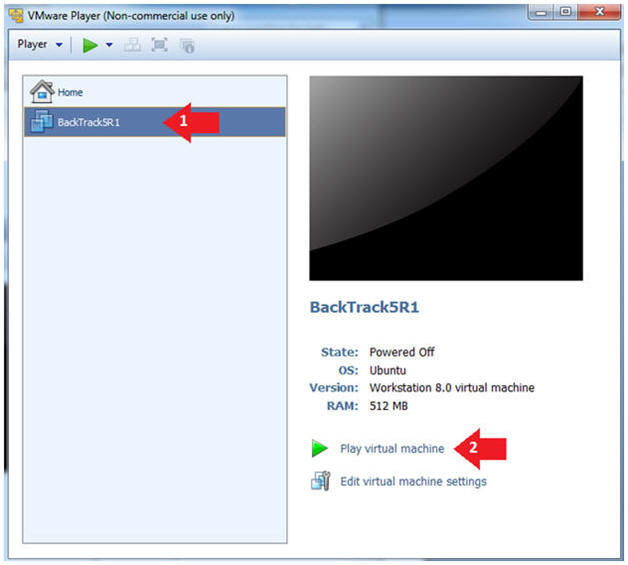The height and width of the screenshot is (565, 628).
Task: Click the VMware Player title bar icon
Action: tap(16, 16)
